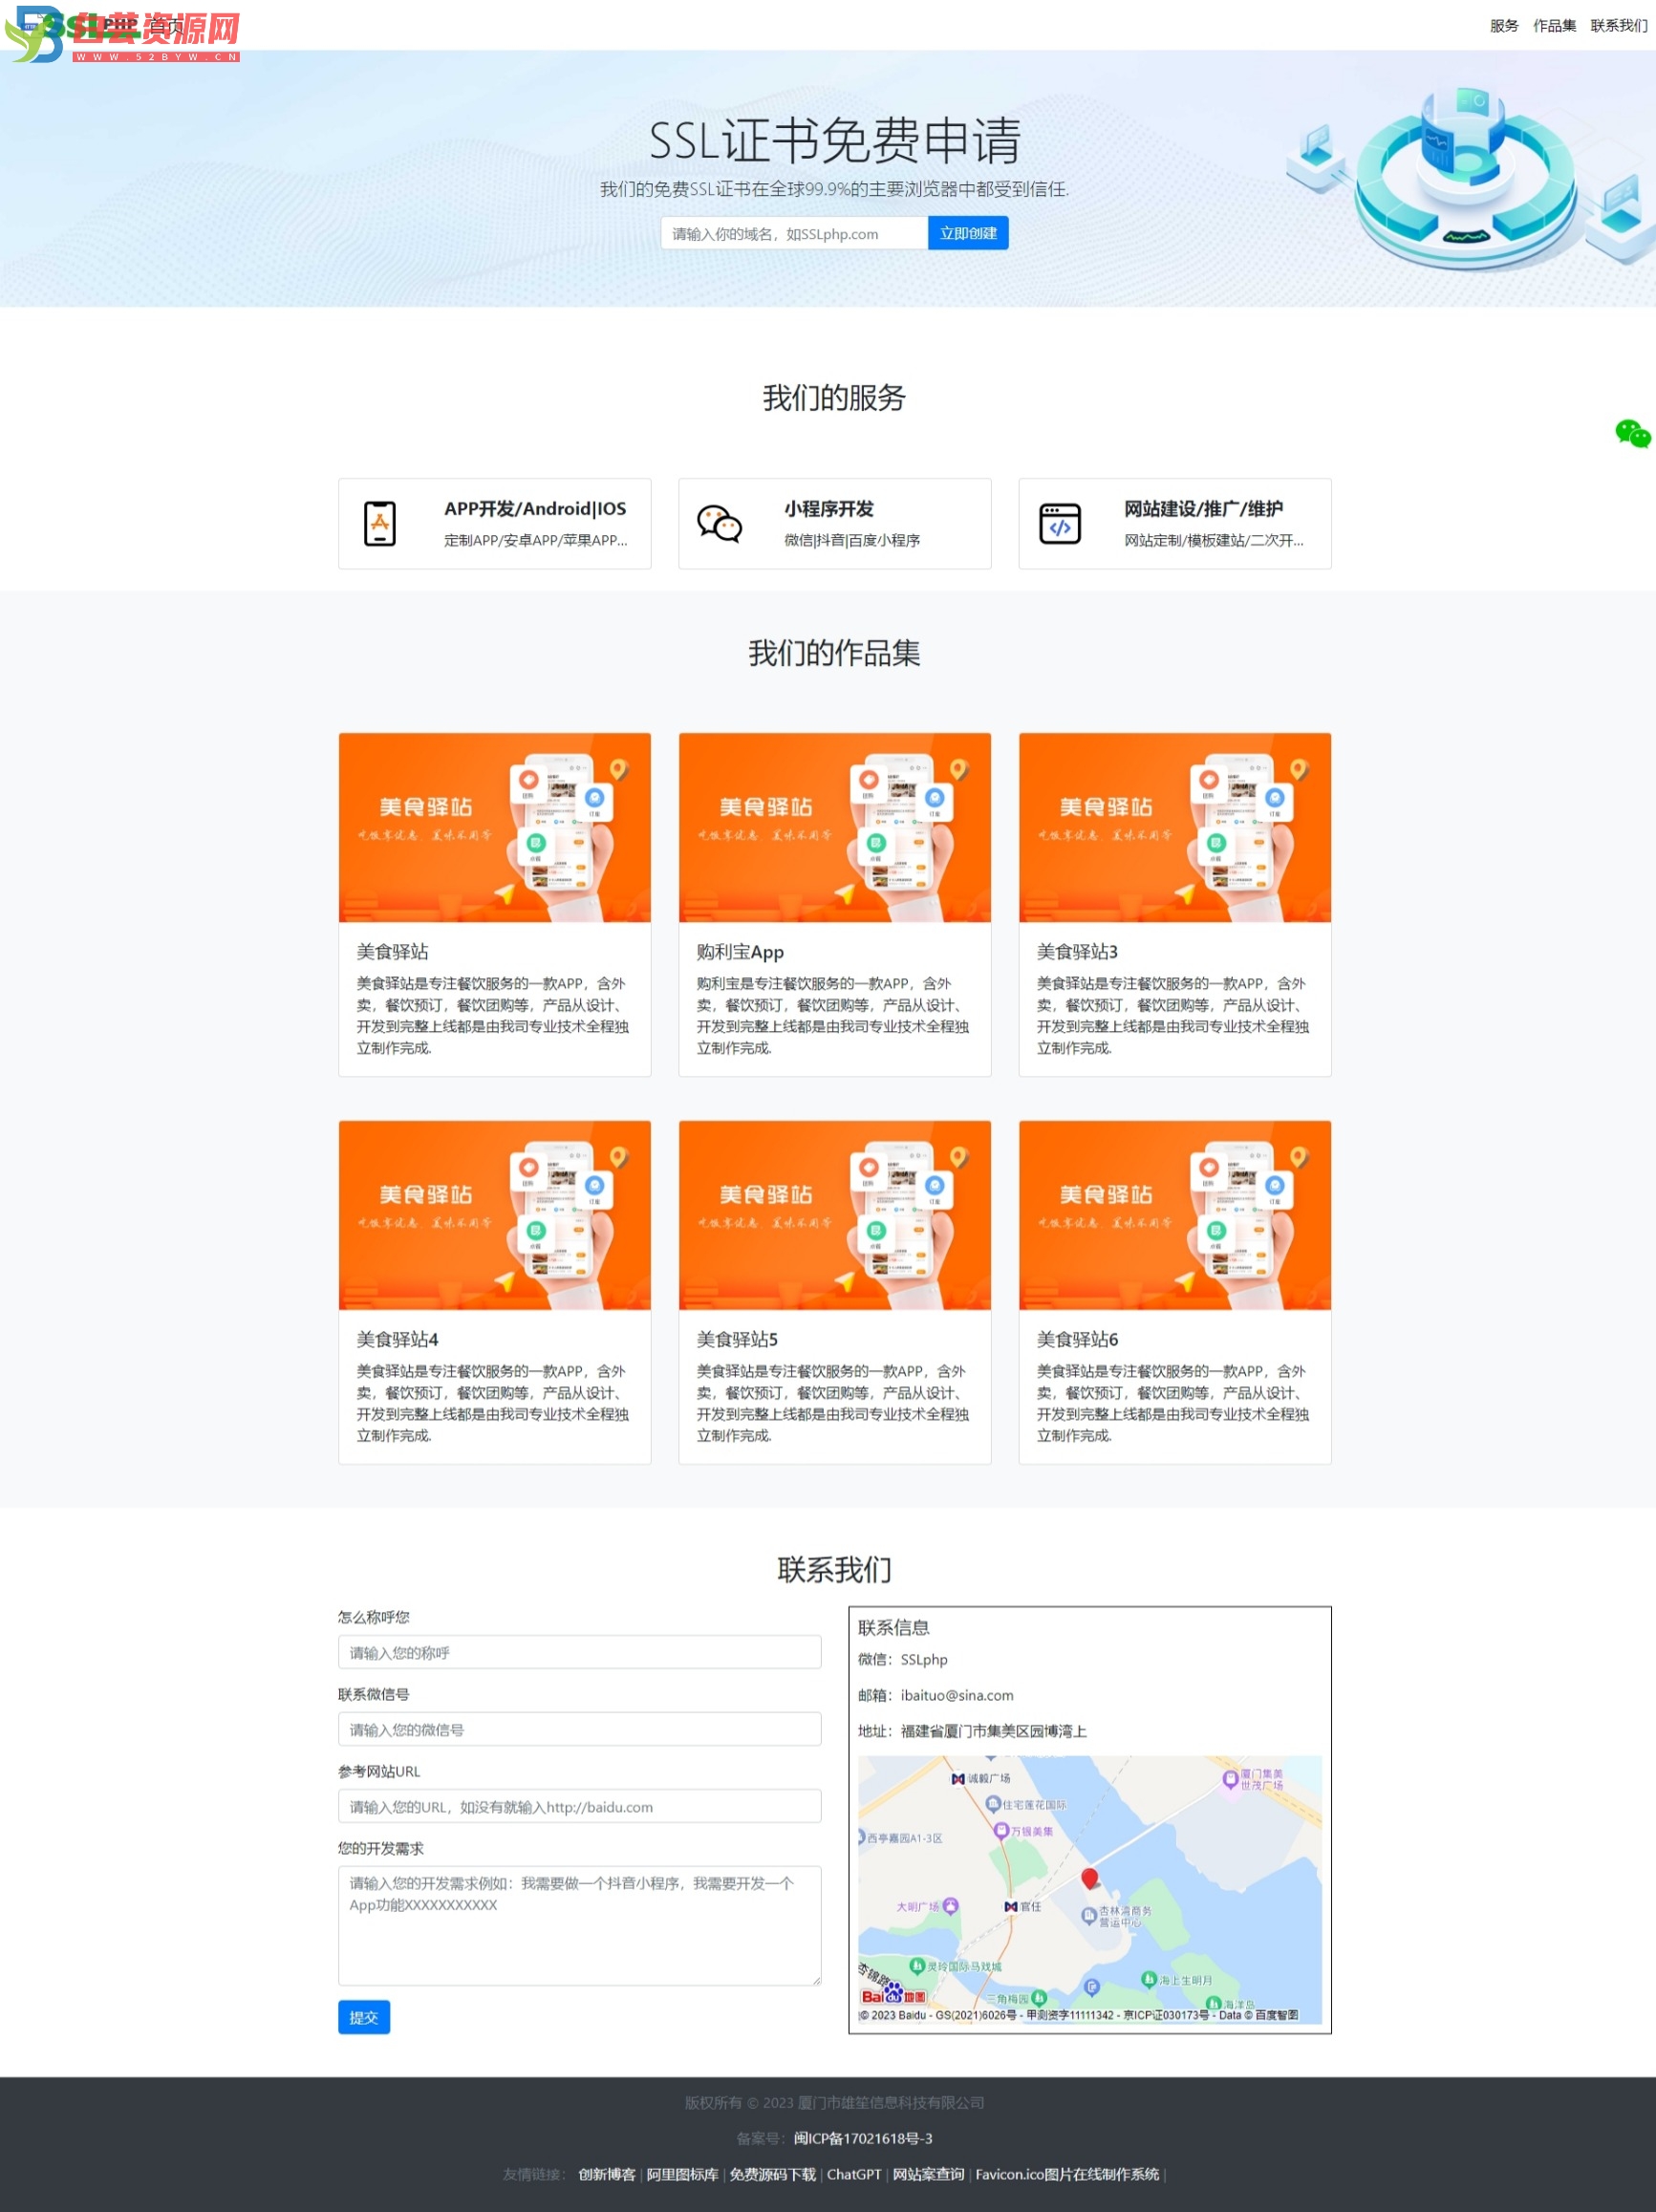Click the 灵玲国际马戏城 green map marker
This screenshot has width=1656, height=2212.
tap(916, 1965)
